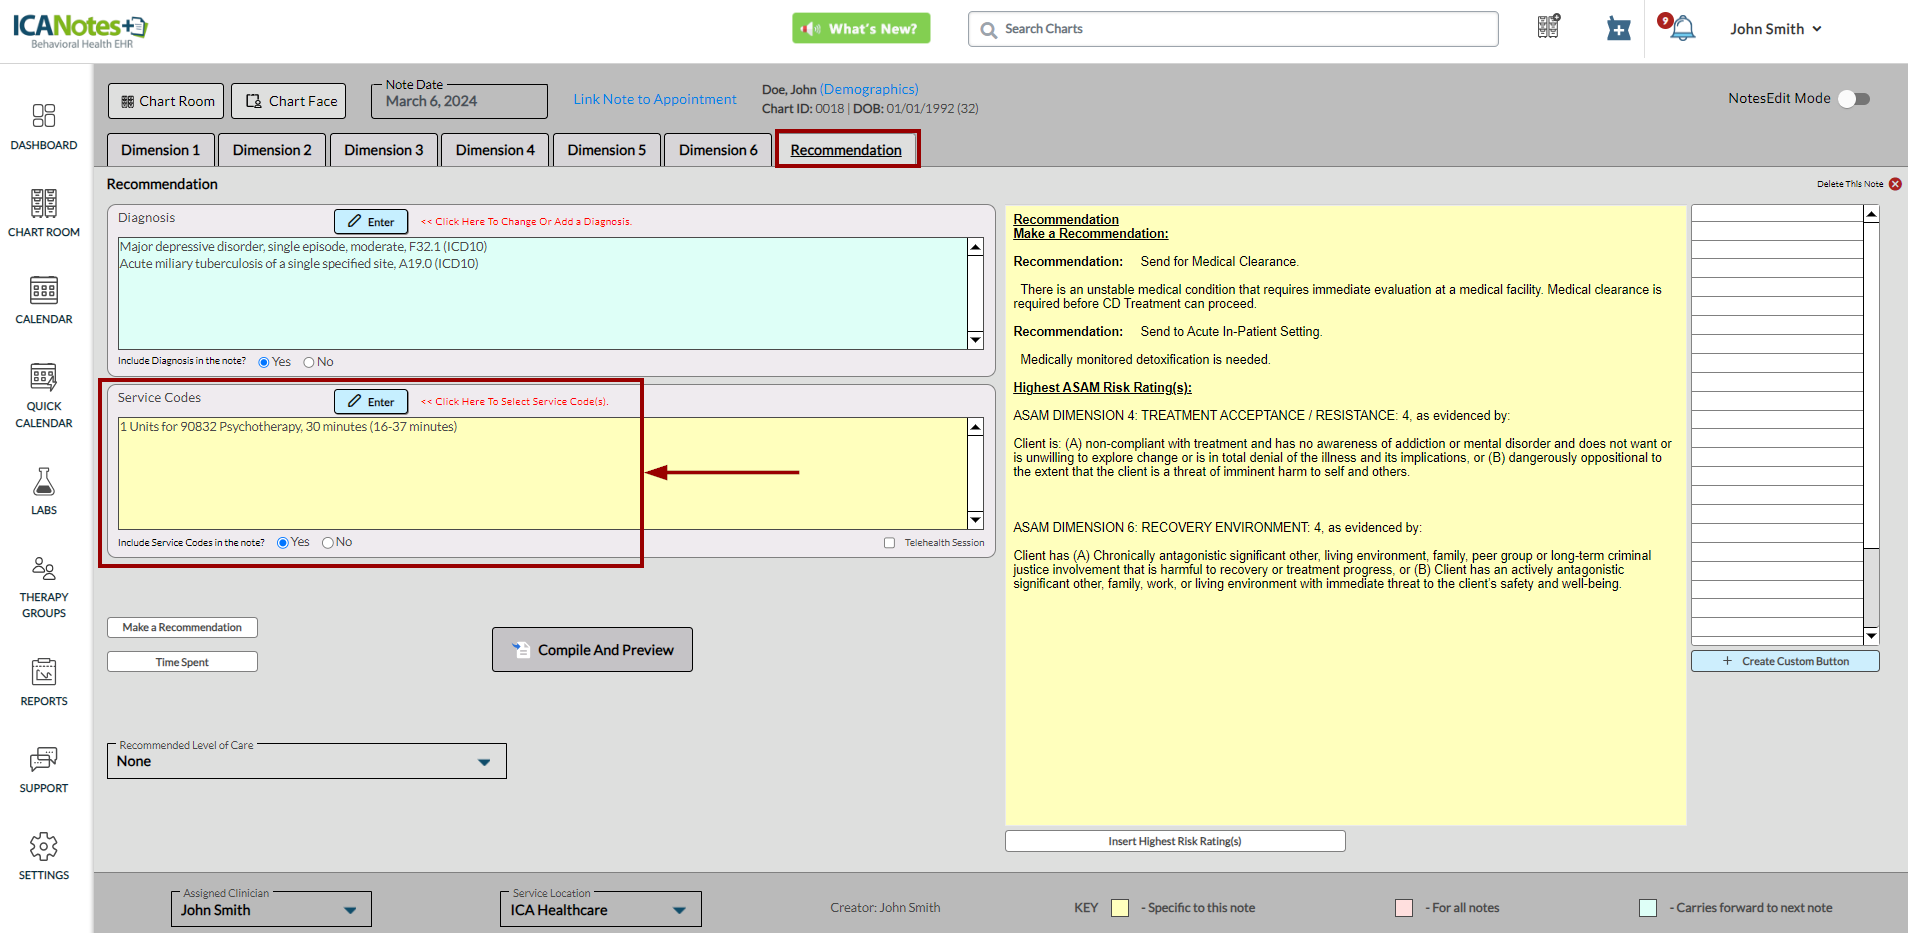Click the Link Note to Appointment link
Viewport: 1908px width, 933px height.
655,99
